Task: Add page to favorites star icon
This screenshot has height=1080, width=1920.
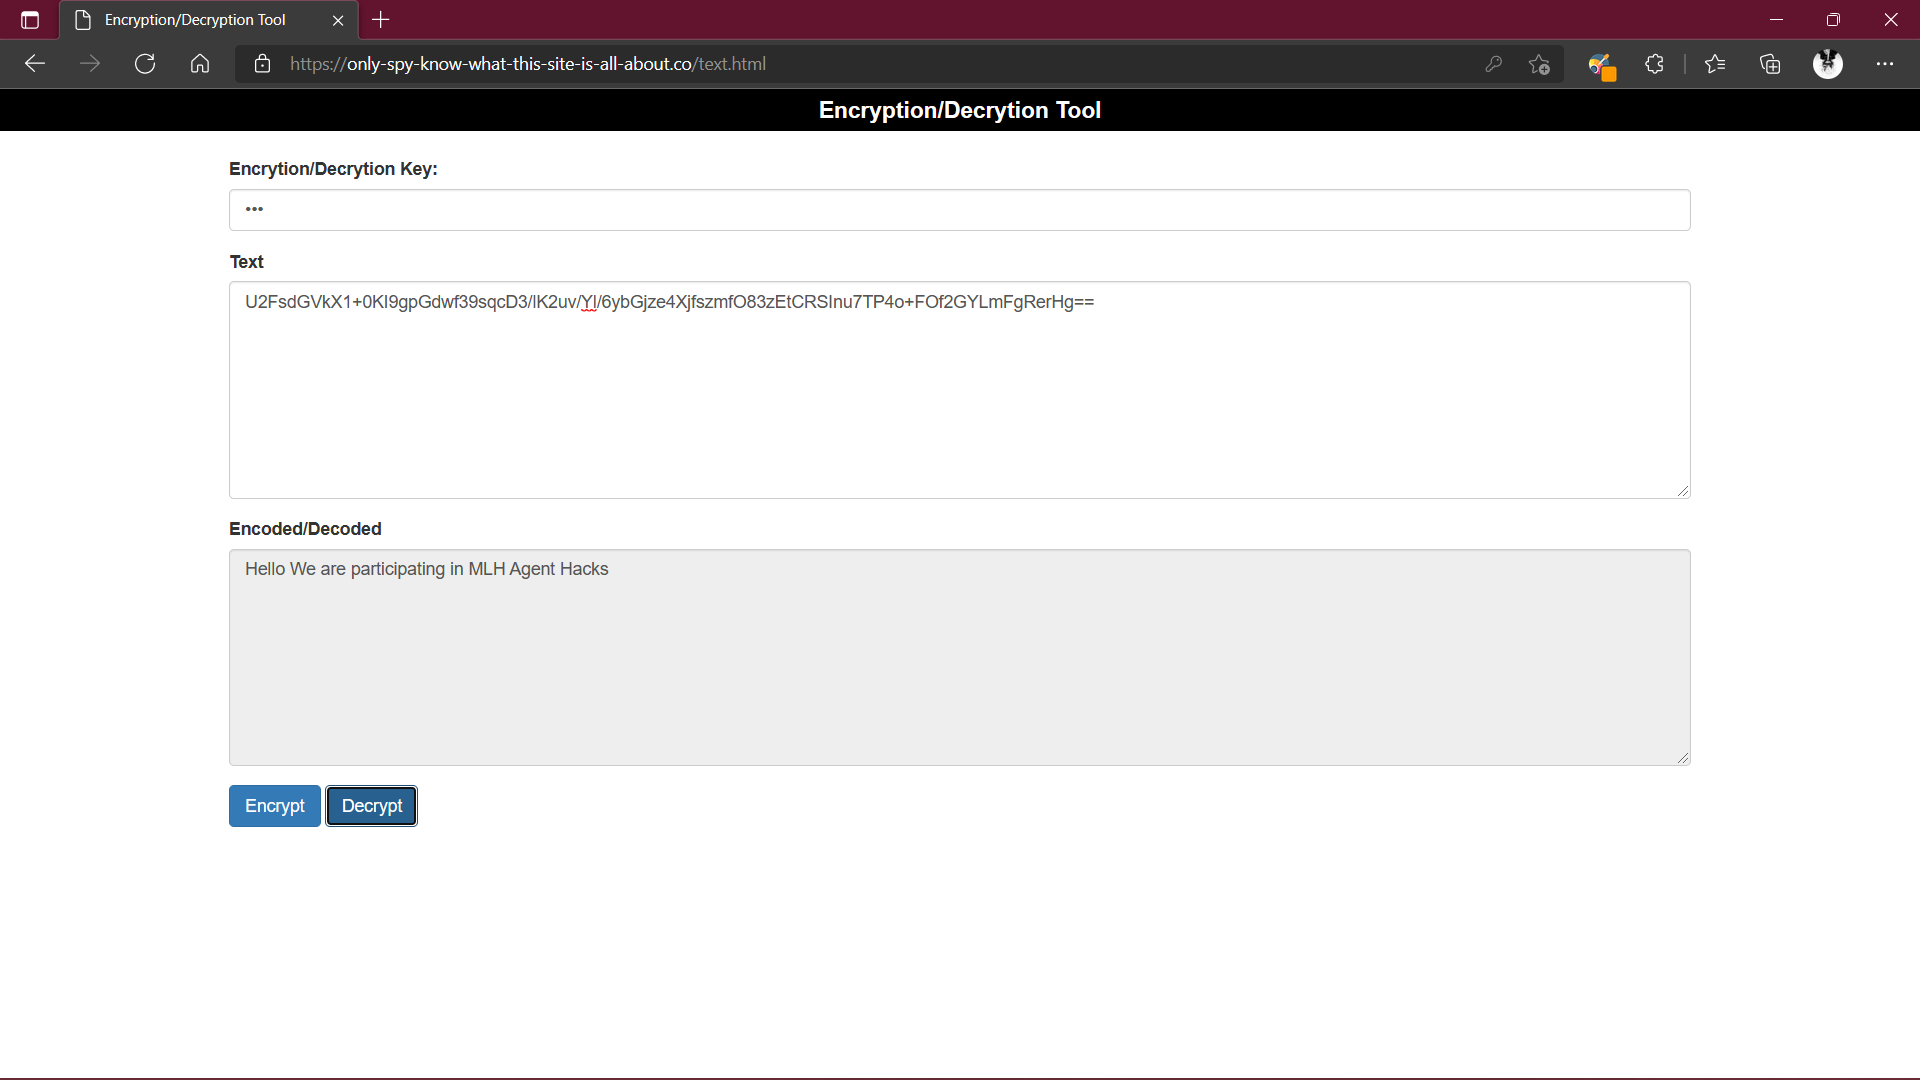Action: click(1539, 64)
